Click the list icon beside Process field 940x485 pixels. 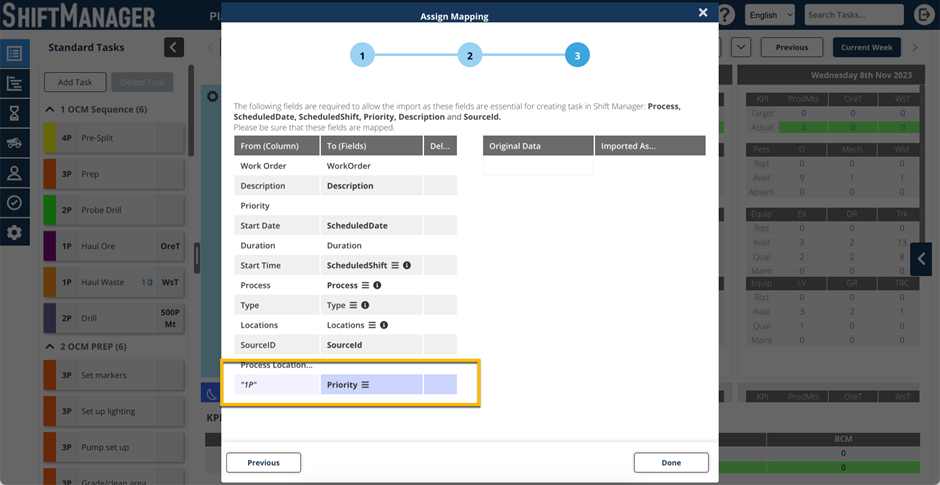(x=365, y=285)
